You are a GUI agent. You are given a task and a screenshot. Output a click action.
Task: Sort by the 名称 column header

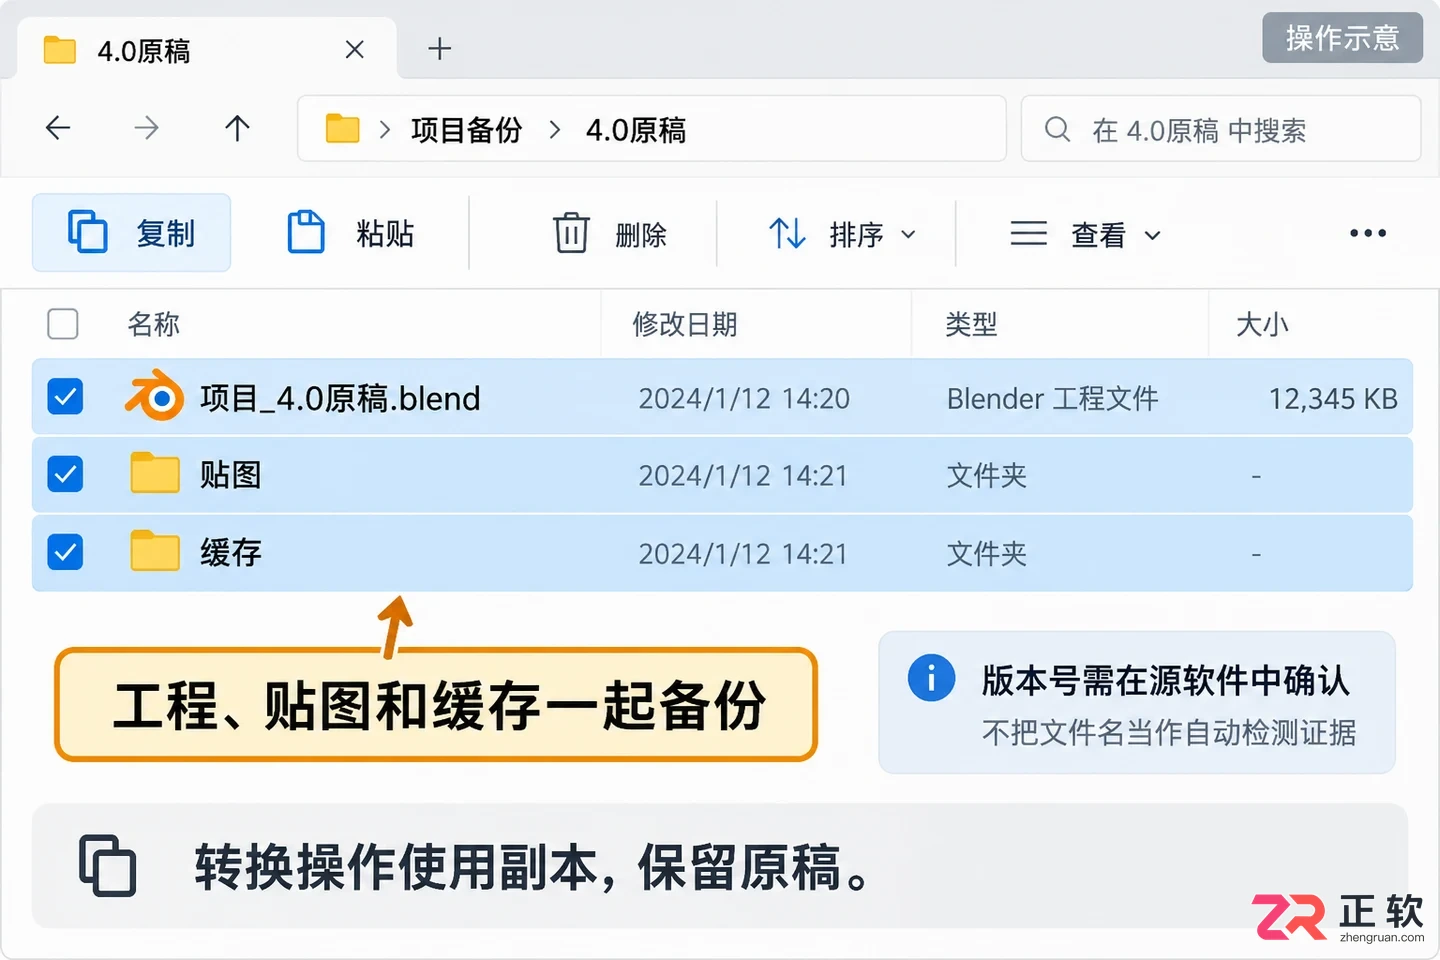coord(154,324)
